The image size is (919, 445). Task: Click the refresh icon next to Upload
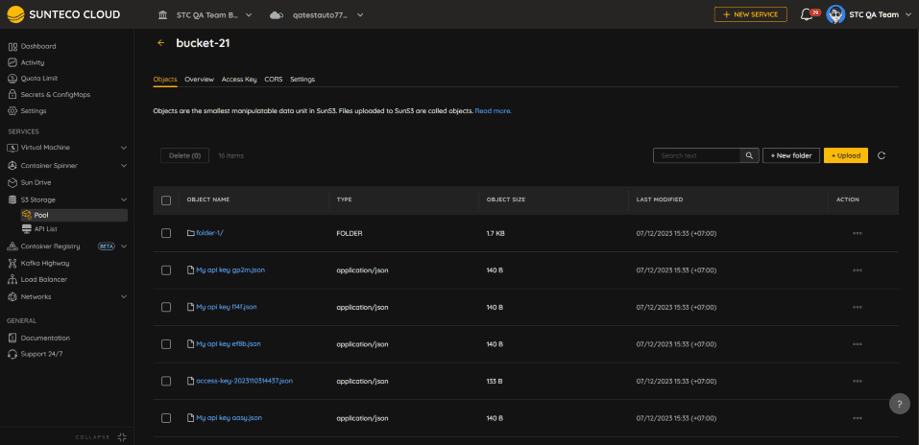coord(881,156)
